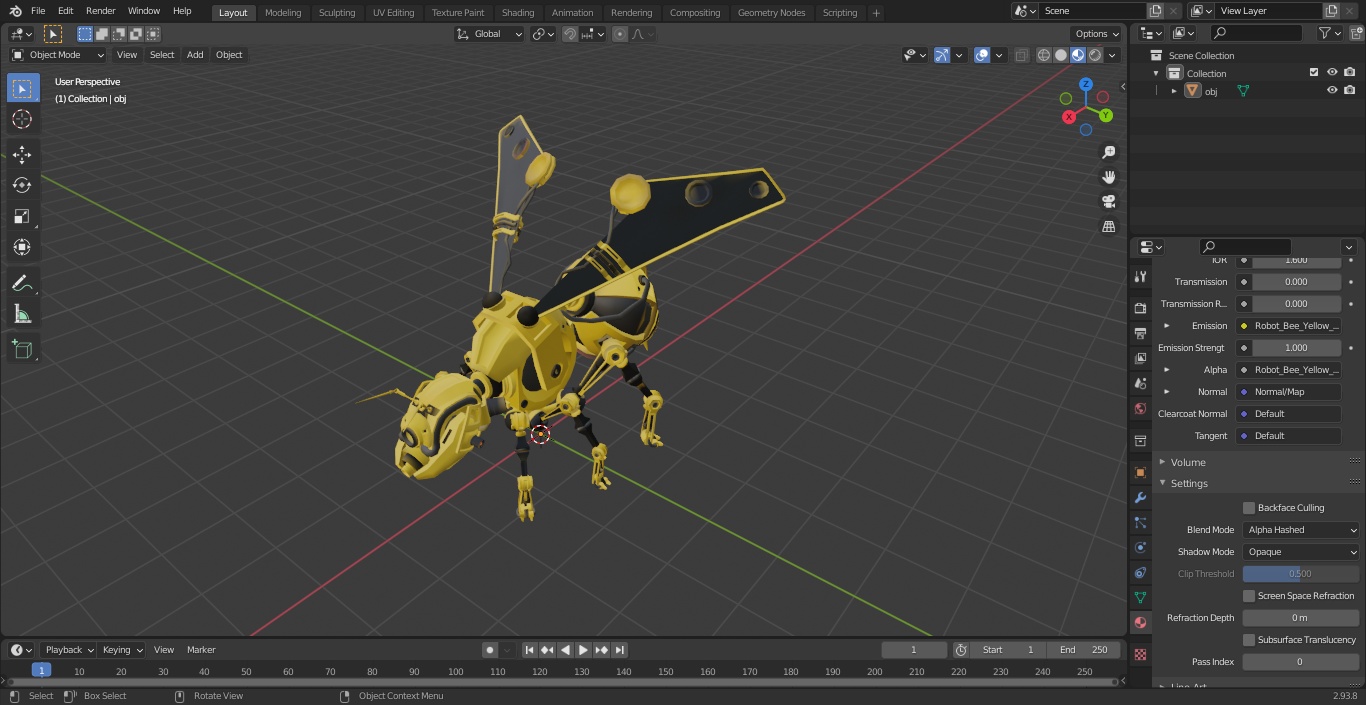The width and height of the screenshot is (1366, 705).
Task: Open the Modifier properties wrench tab
Action: (x=1140, y=497)
